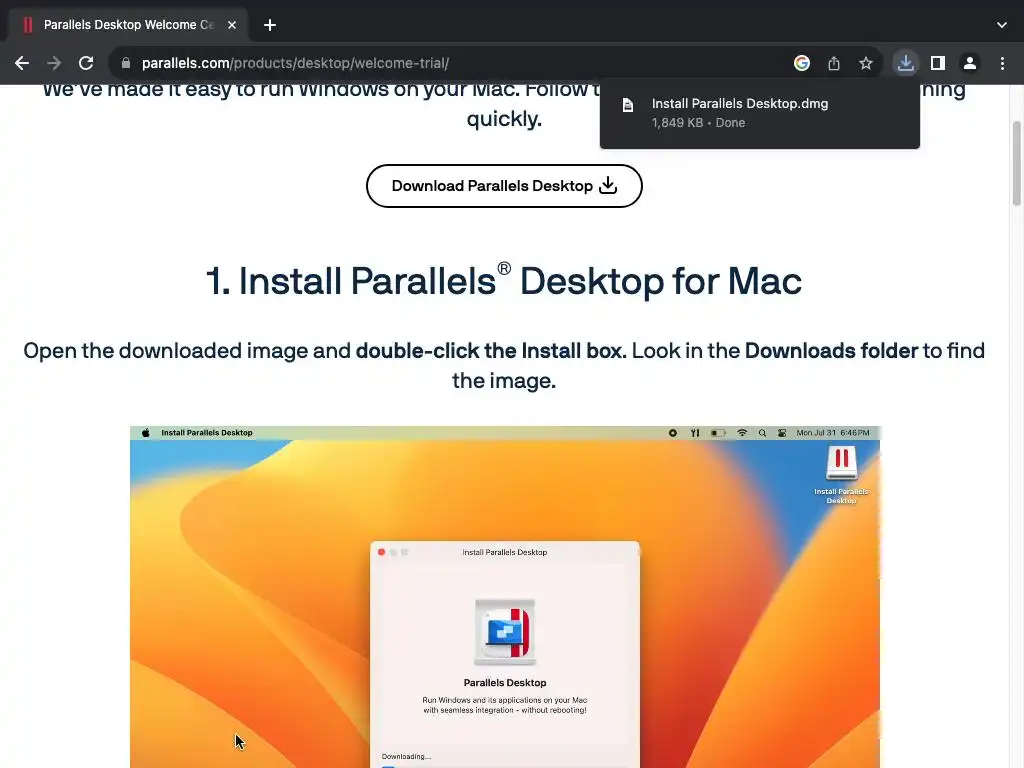Reload the Parallels welcome page
Screen dimensions: 1024x768
click(86, 63)
